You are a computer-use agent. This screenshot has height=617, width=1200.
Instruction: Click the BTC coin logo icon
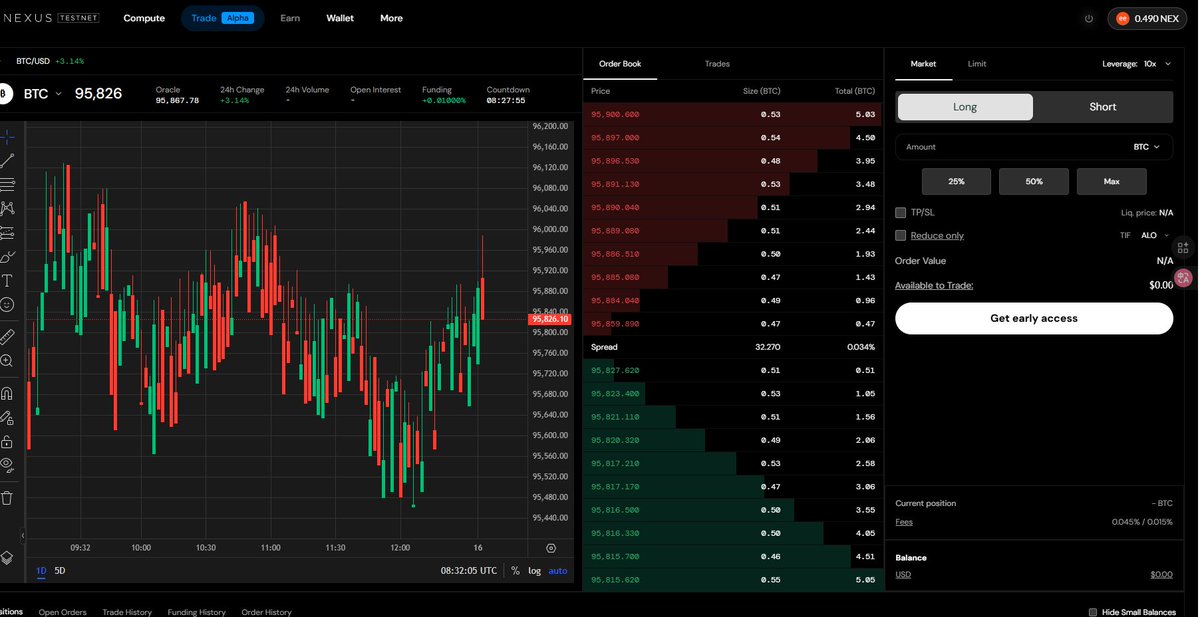(x=4, y=93)
